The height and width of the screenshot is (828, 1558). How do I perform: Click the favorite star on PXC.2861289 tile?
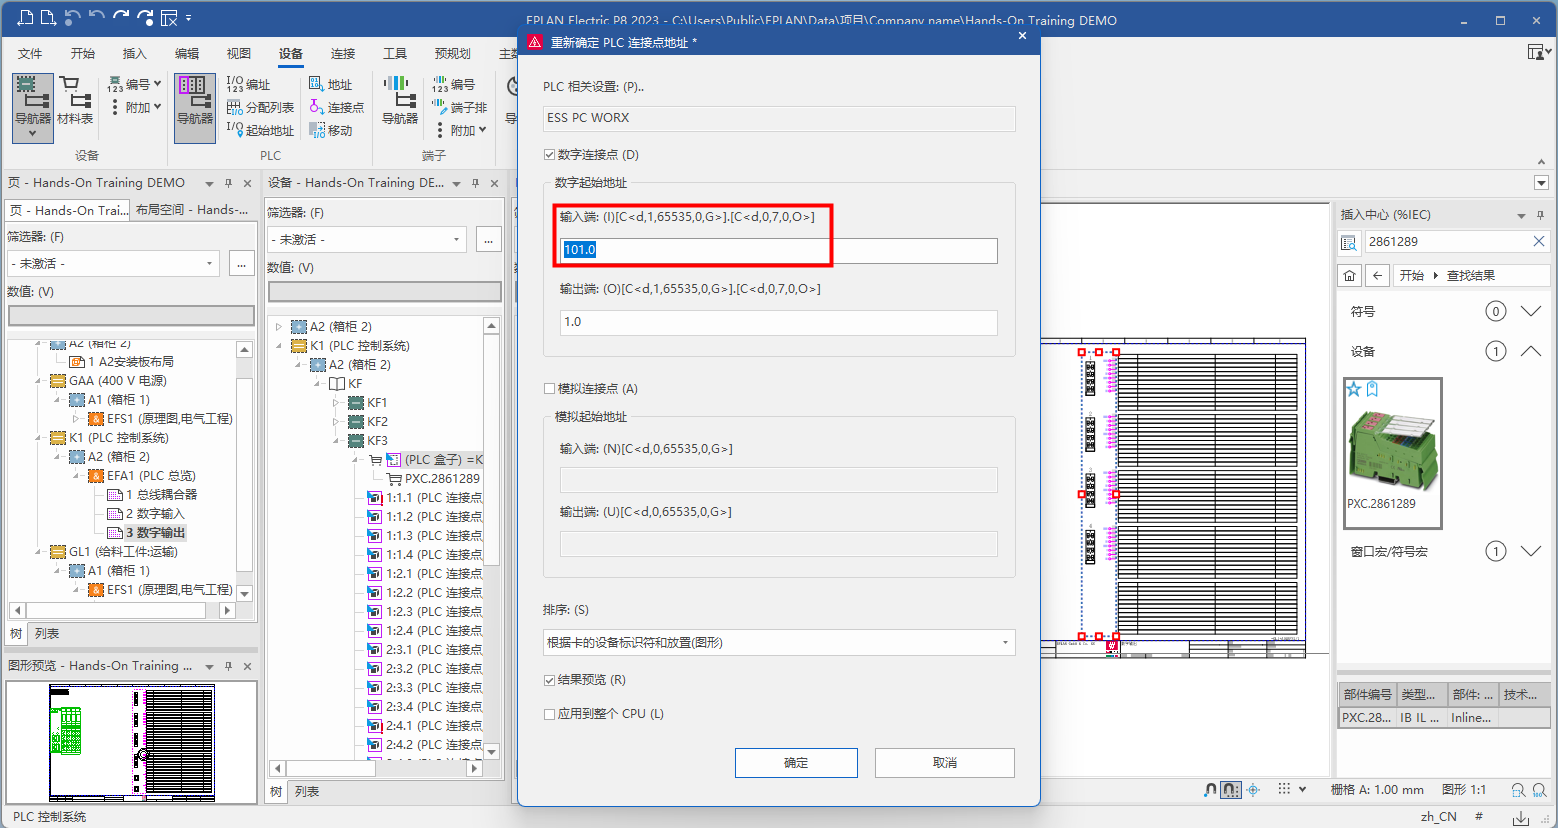click(1354, 389)
